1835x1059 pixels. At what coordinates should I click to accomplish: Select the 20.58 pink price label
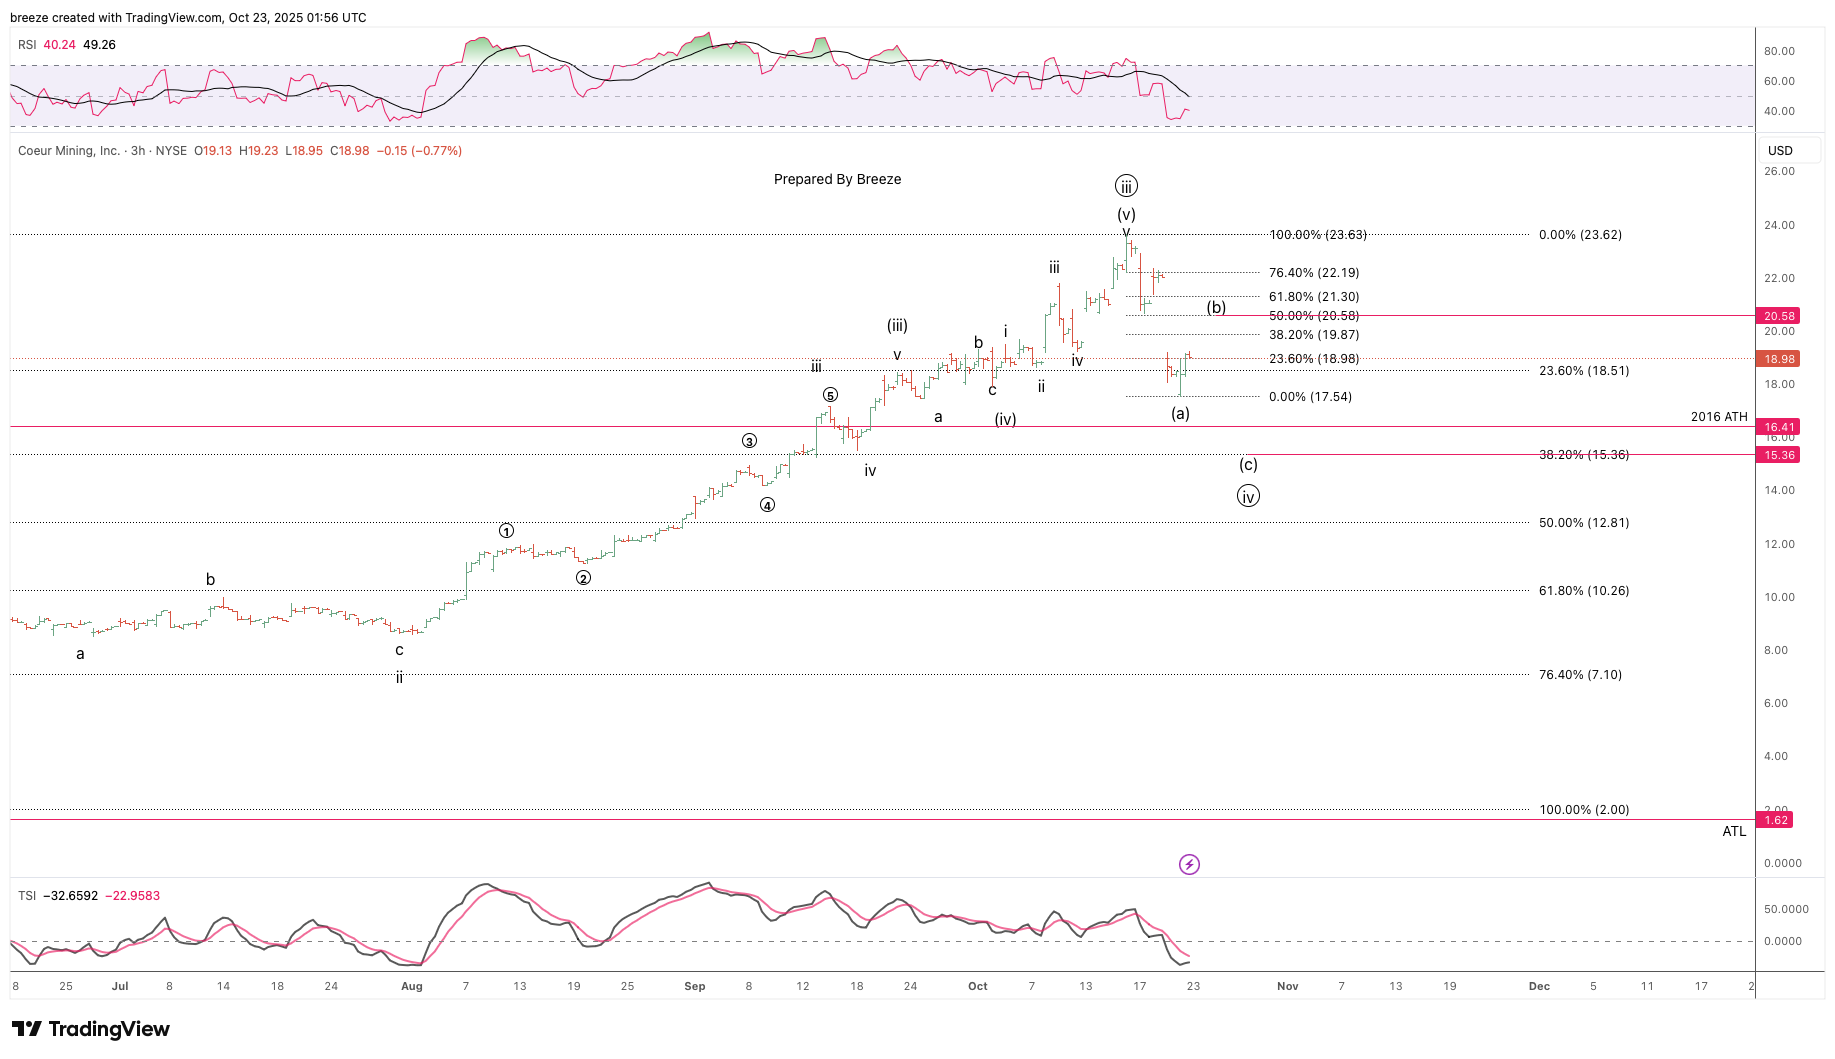[1779, 316]
